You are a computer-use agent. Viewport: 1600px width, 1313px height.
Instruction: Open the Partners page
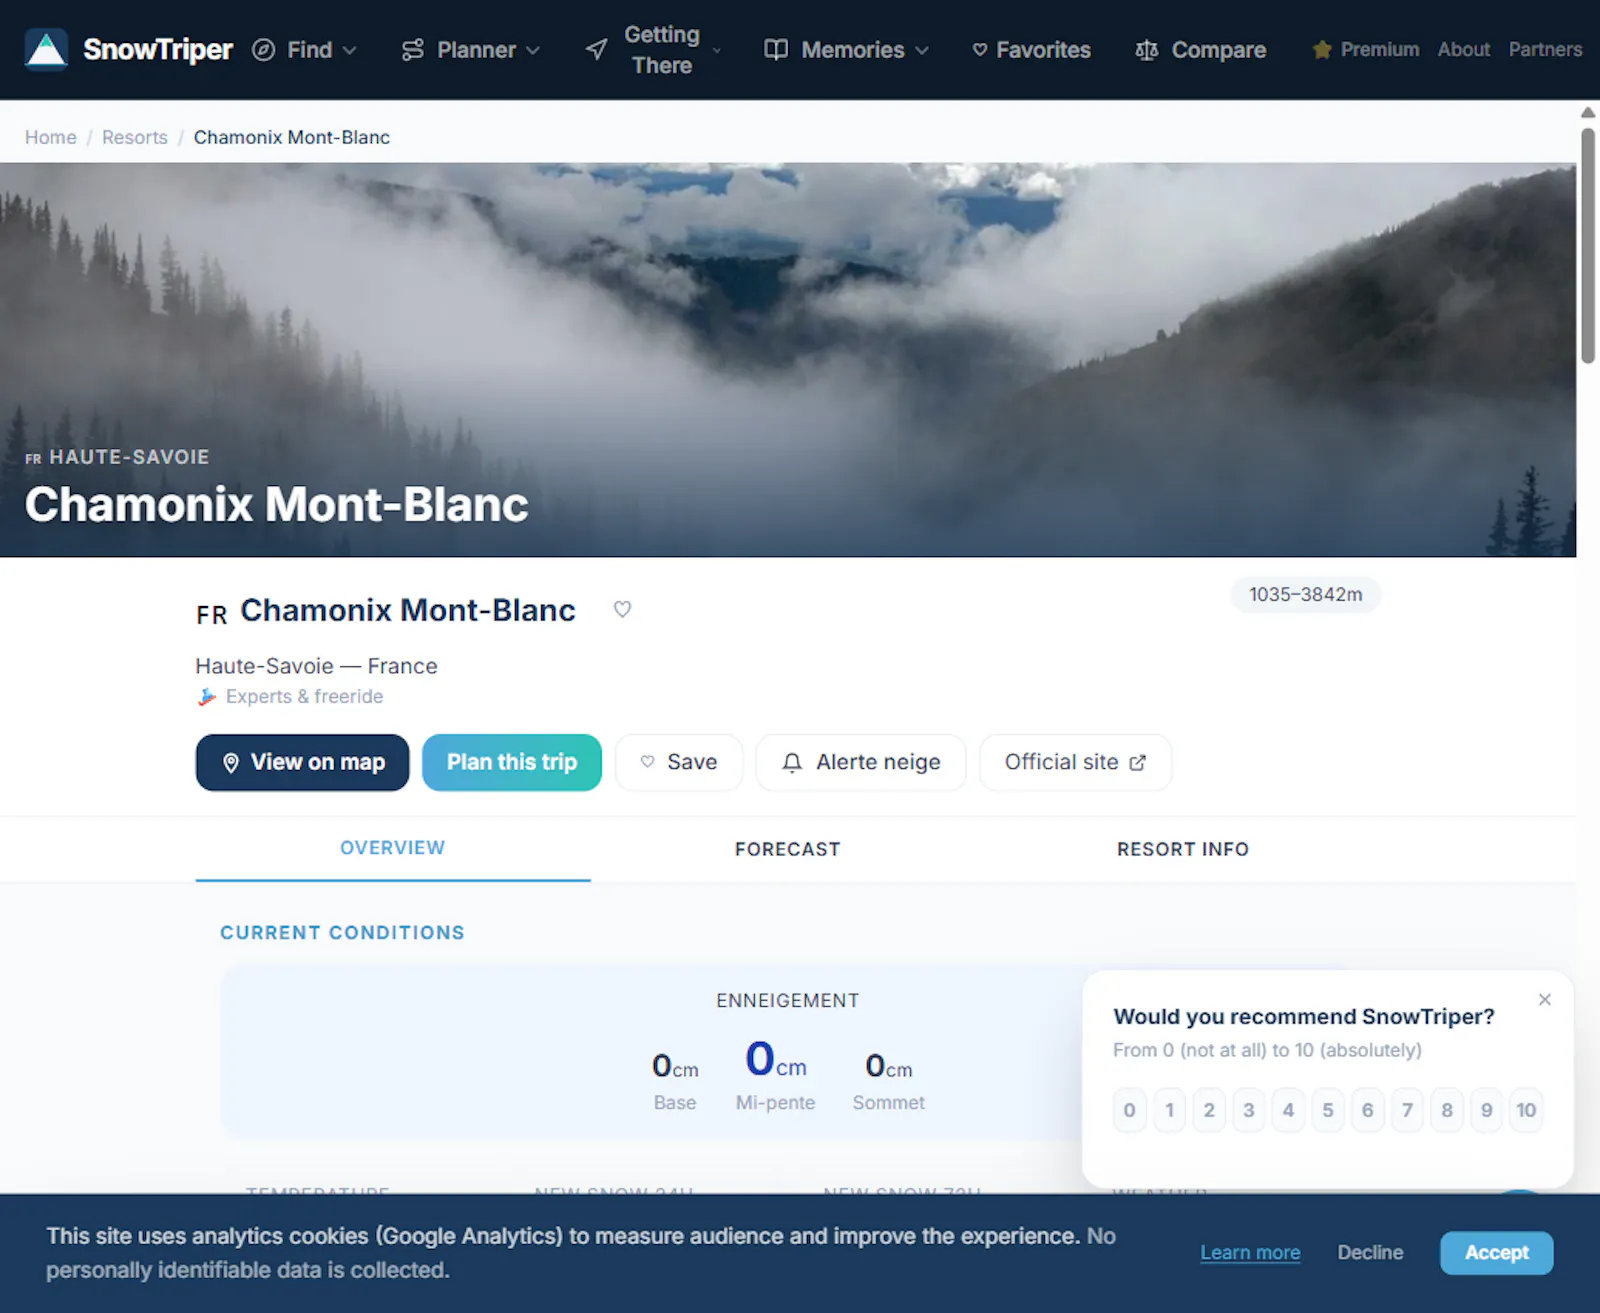1545,49
